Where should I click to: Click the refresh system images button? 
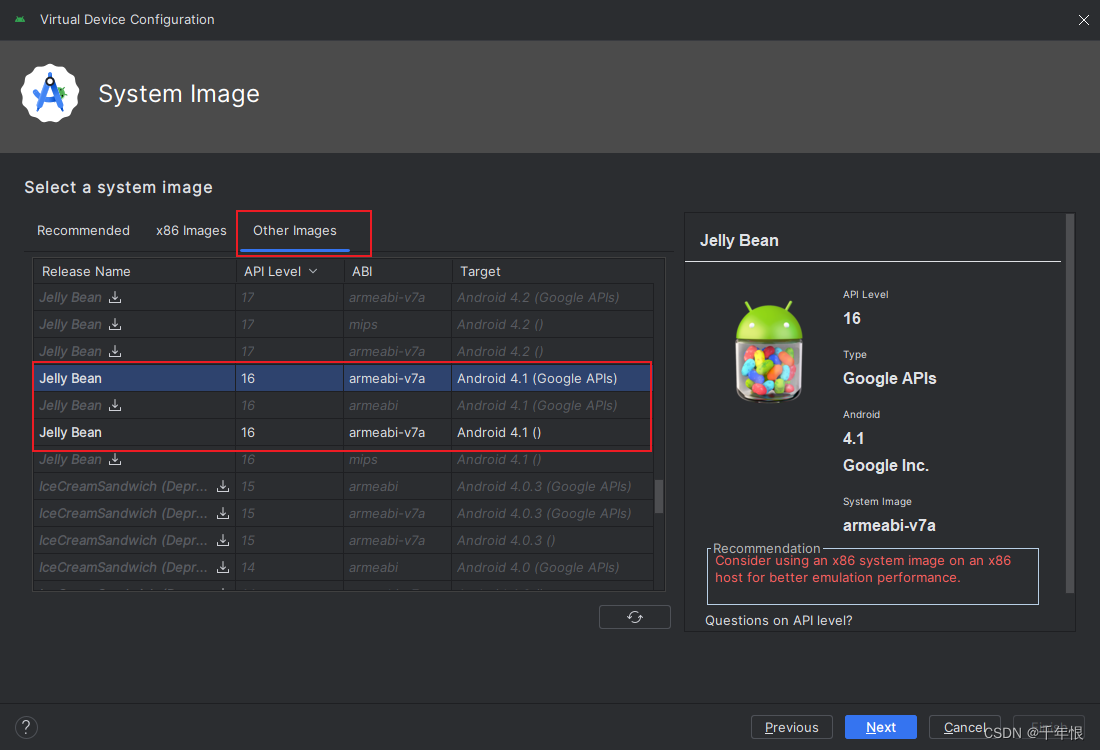[635, 617]
